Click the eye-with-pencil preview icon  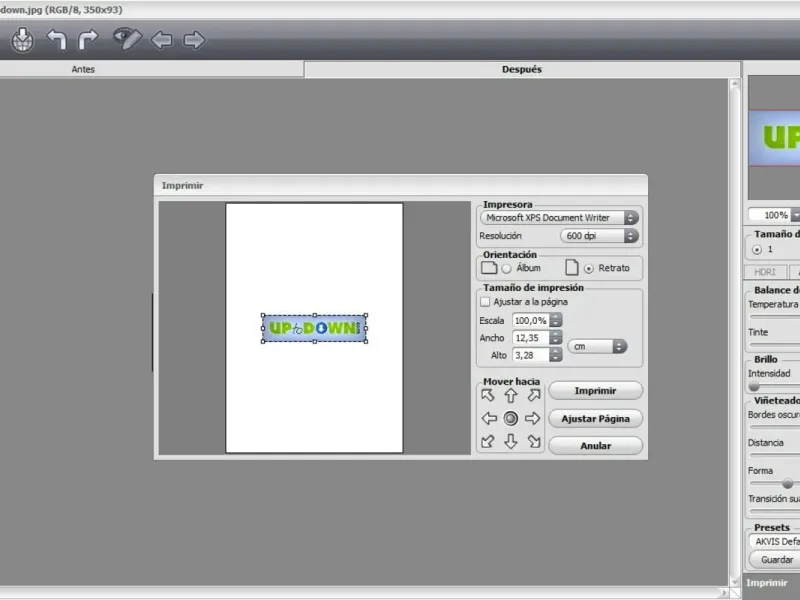(x=127, y=39)
